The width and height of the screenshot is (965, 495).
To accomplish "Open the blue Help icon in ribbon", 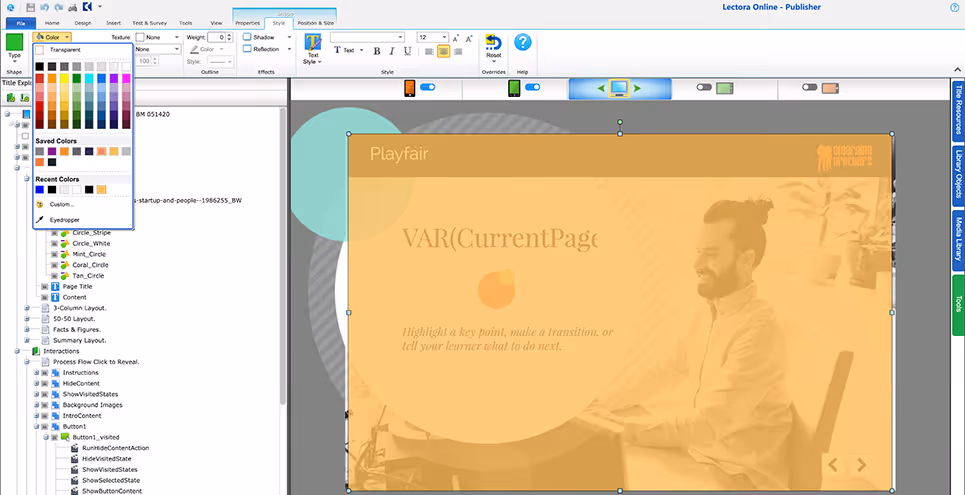I will click(523, 42).
